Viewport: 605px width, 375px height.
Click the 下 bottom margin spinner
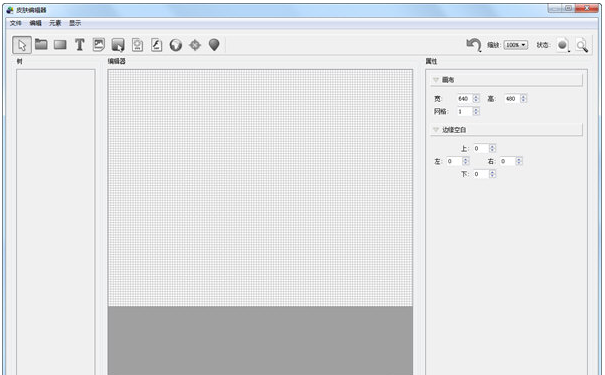pyautogui.click(x=492, y=174)
